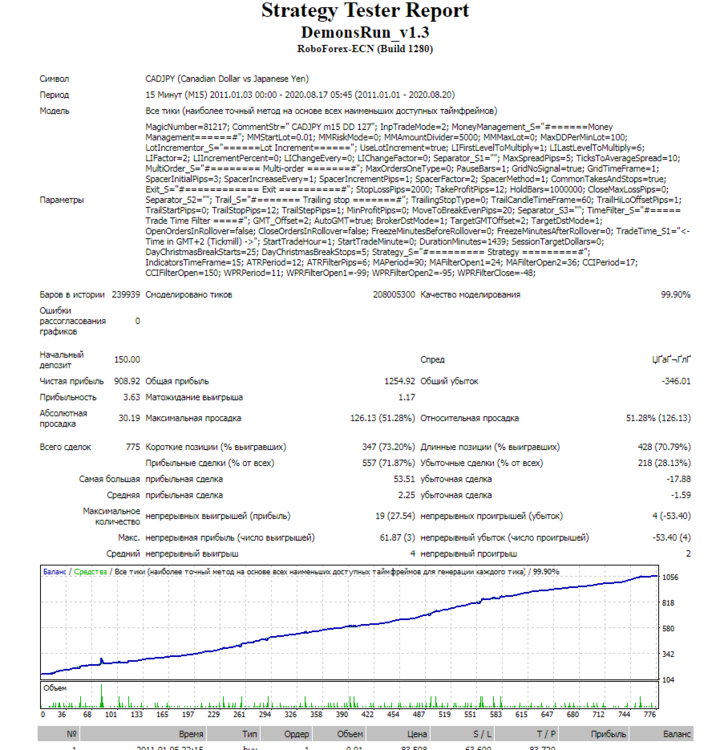The width and height of the screenshot is (716, 750).
Task: Click the parameter line starting 'MagicNumber=81217'
Action: 379,127
